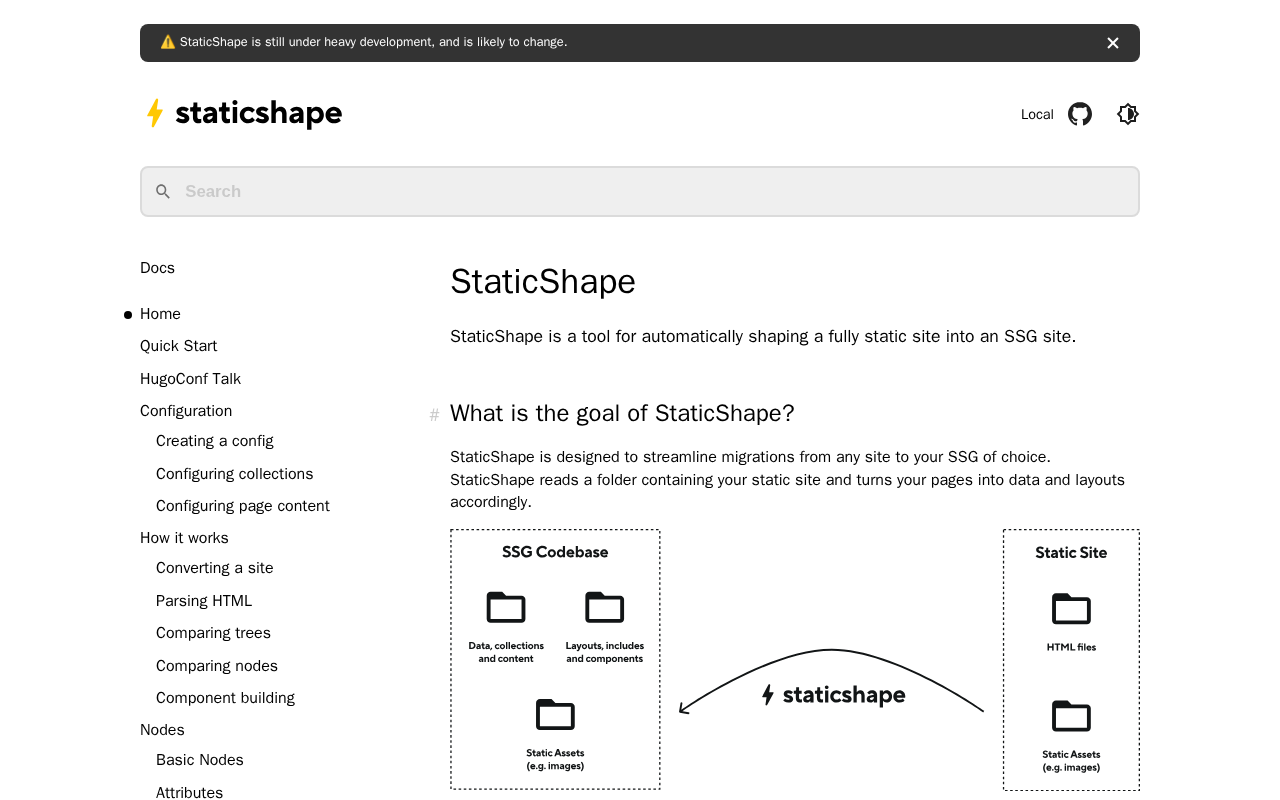This screenshot has height=800, width=1280.
Task: Open the Configuration section
Action: click(x=186, y=411)
